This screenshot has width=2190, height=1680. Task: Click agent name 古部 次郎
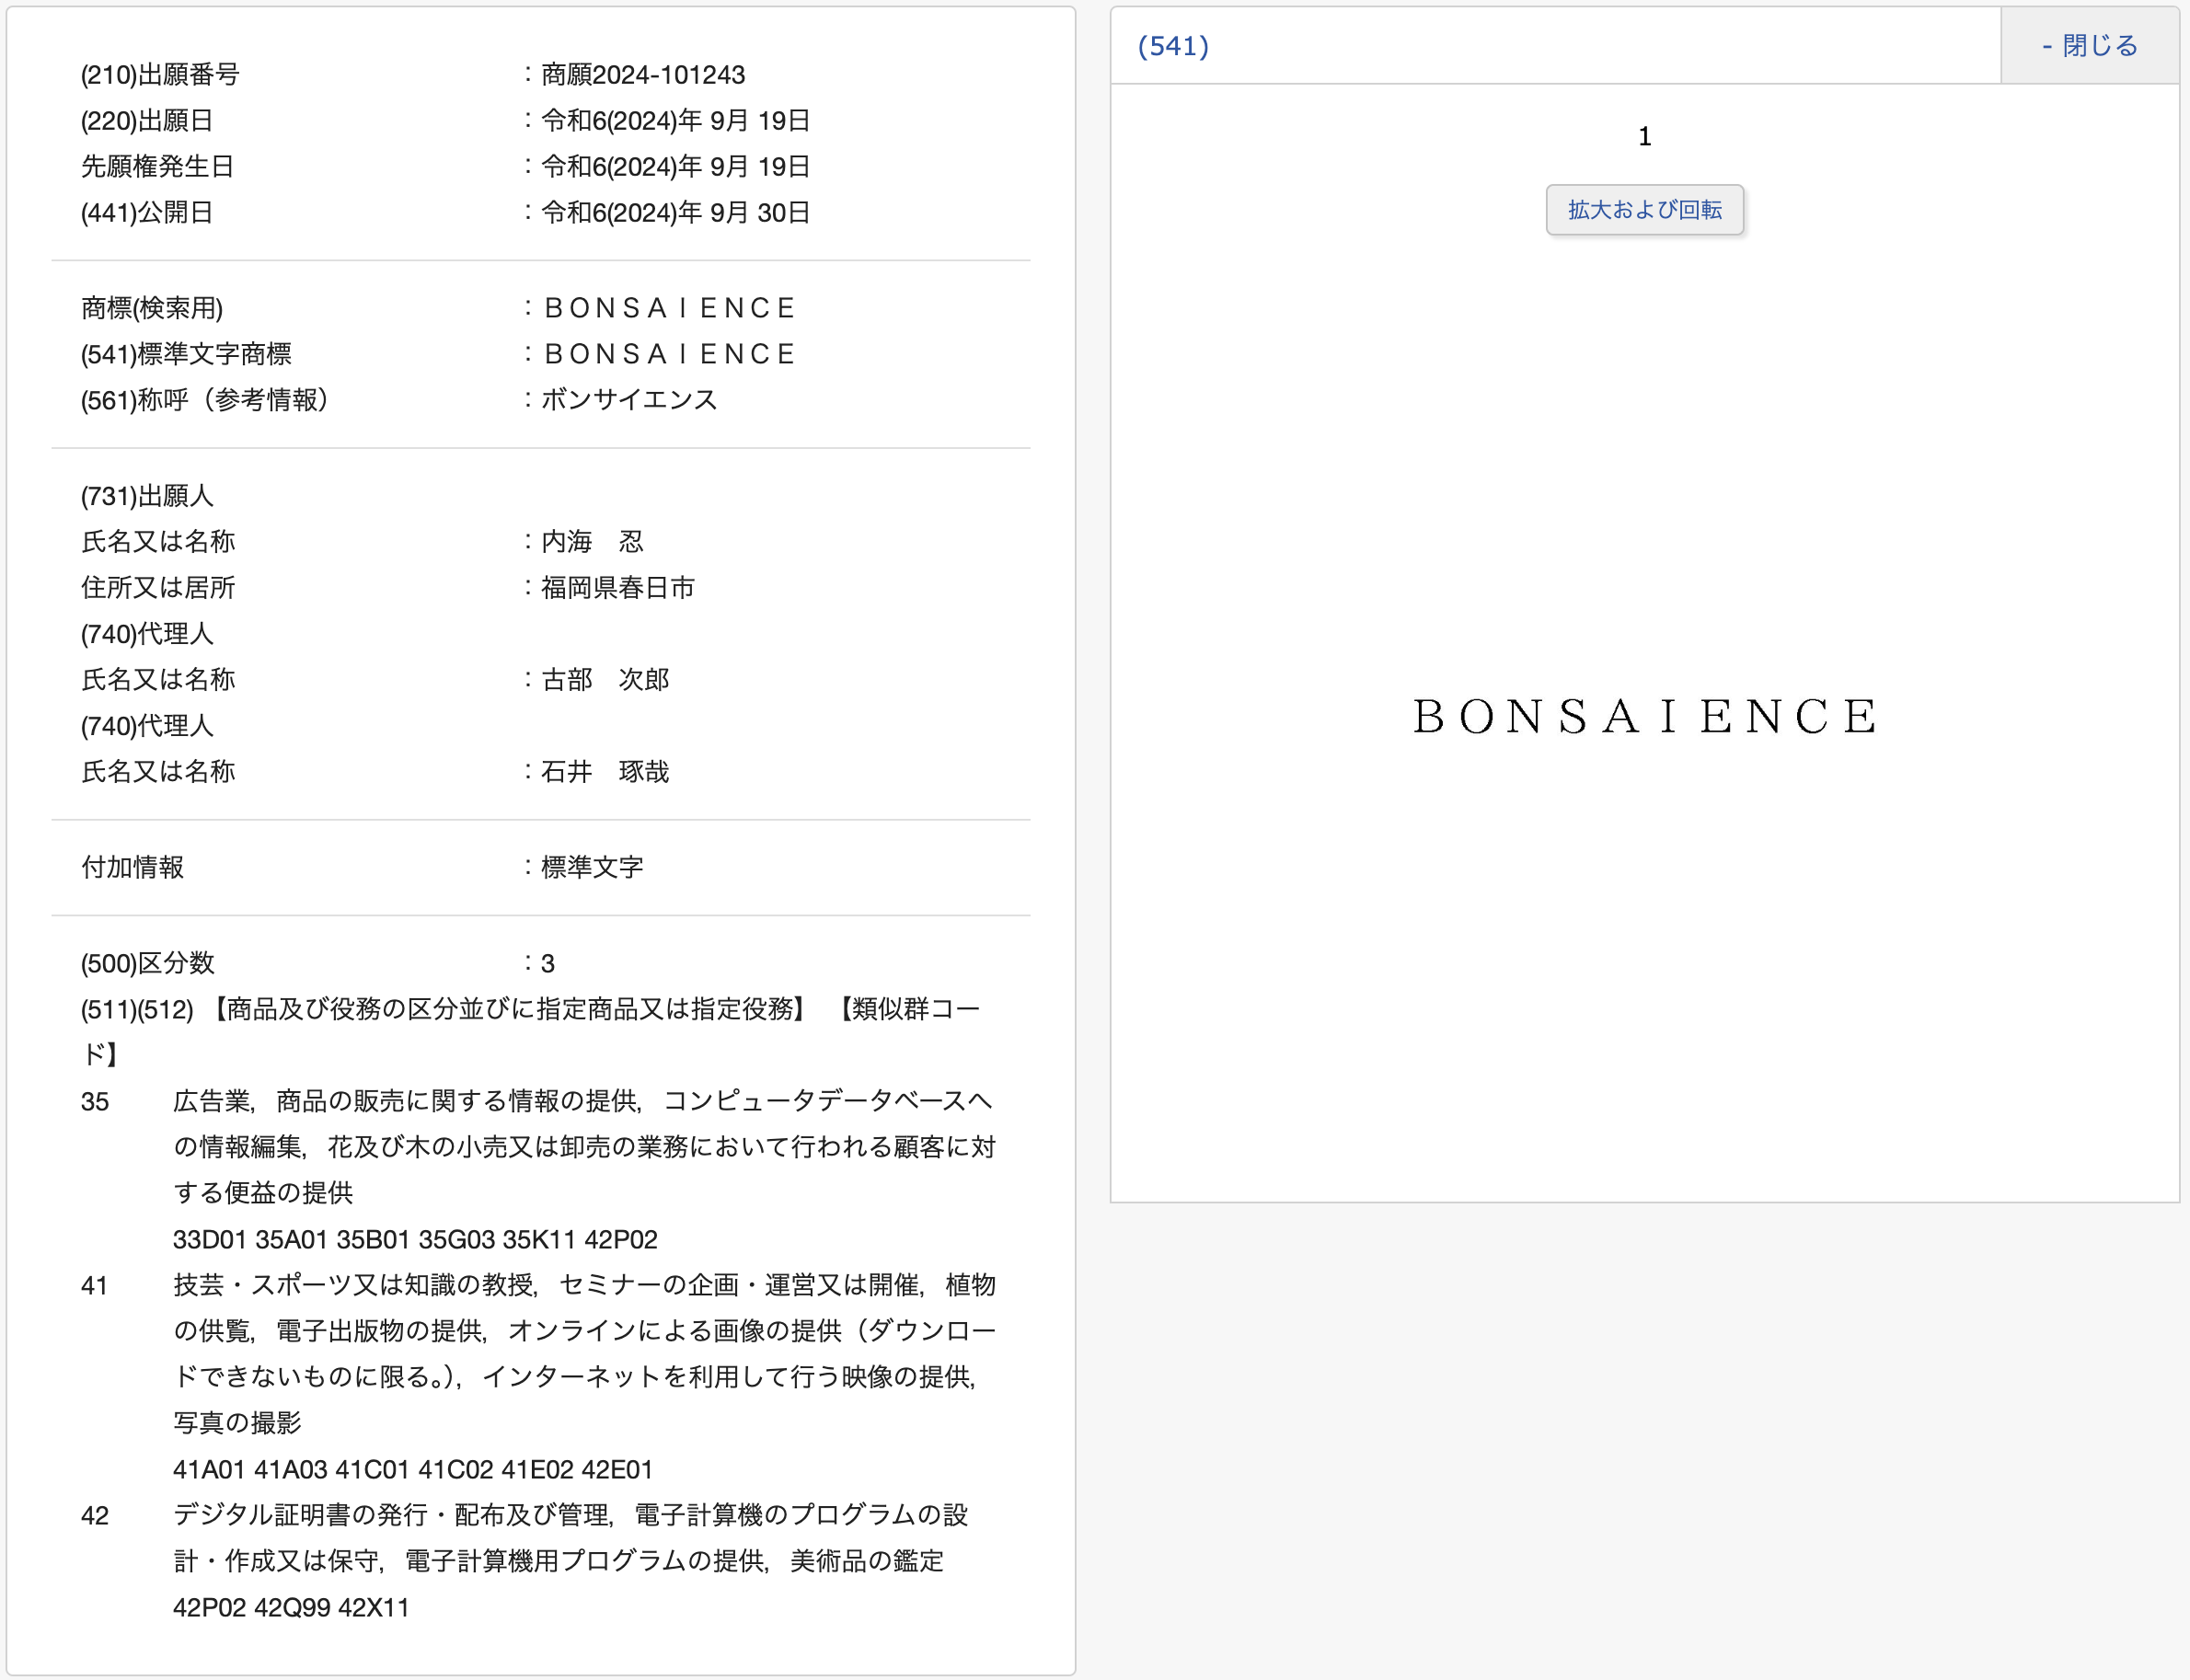point(605,680)
